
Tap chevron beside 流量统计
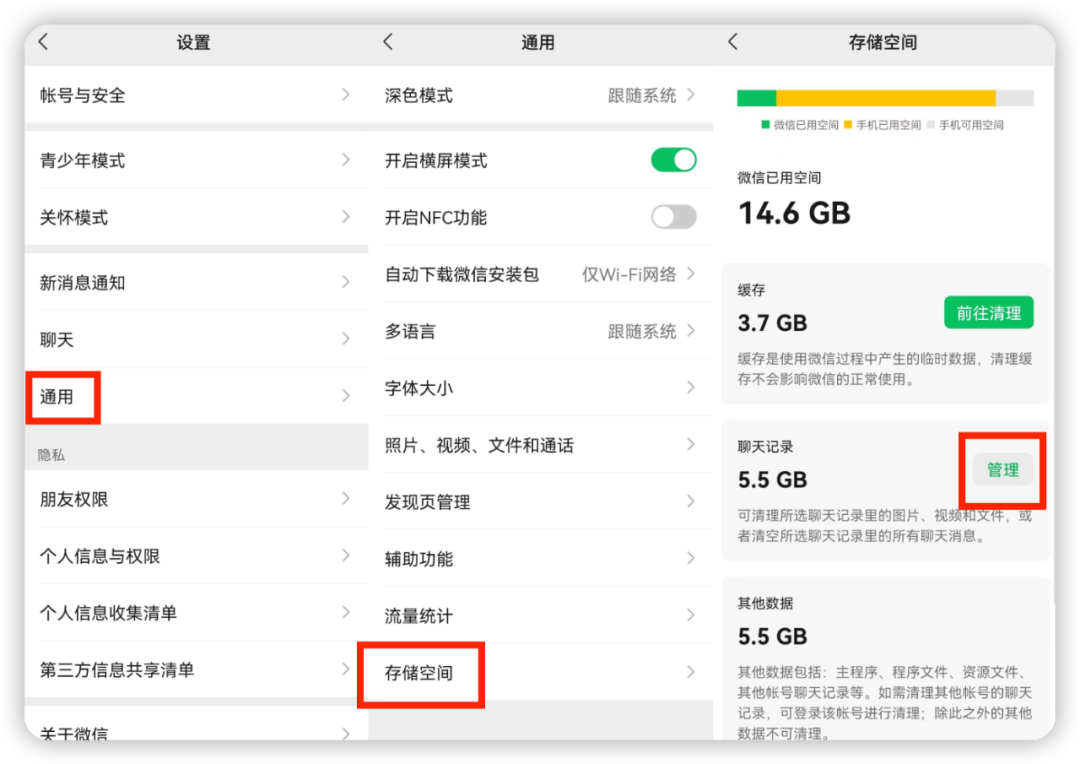click(x=690, y=615)
